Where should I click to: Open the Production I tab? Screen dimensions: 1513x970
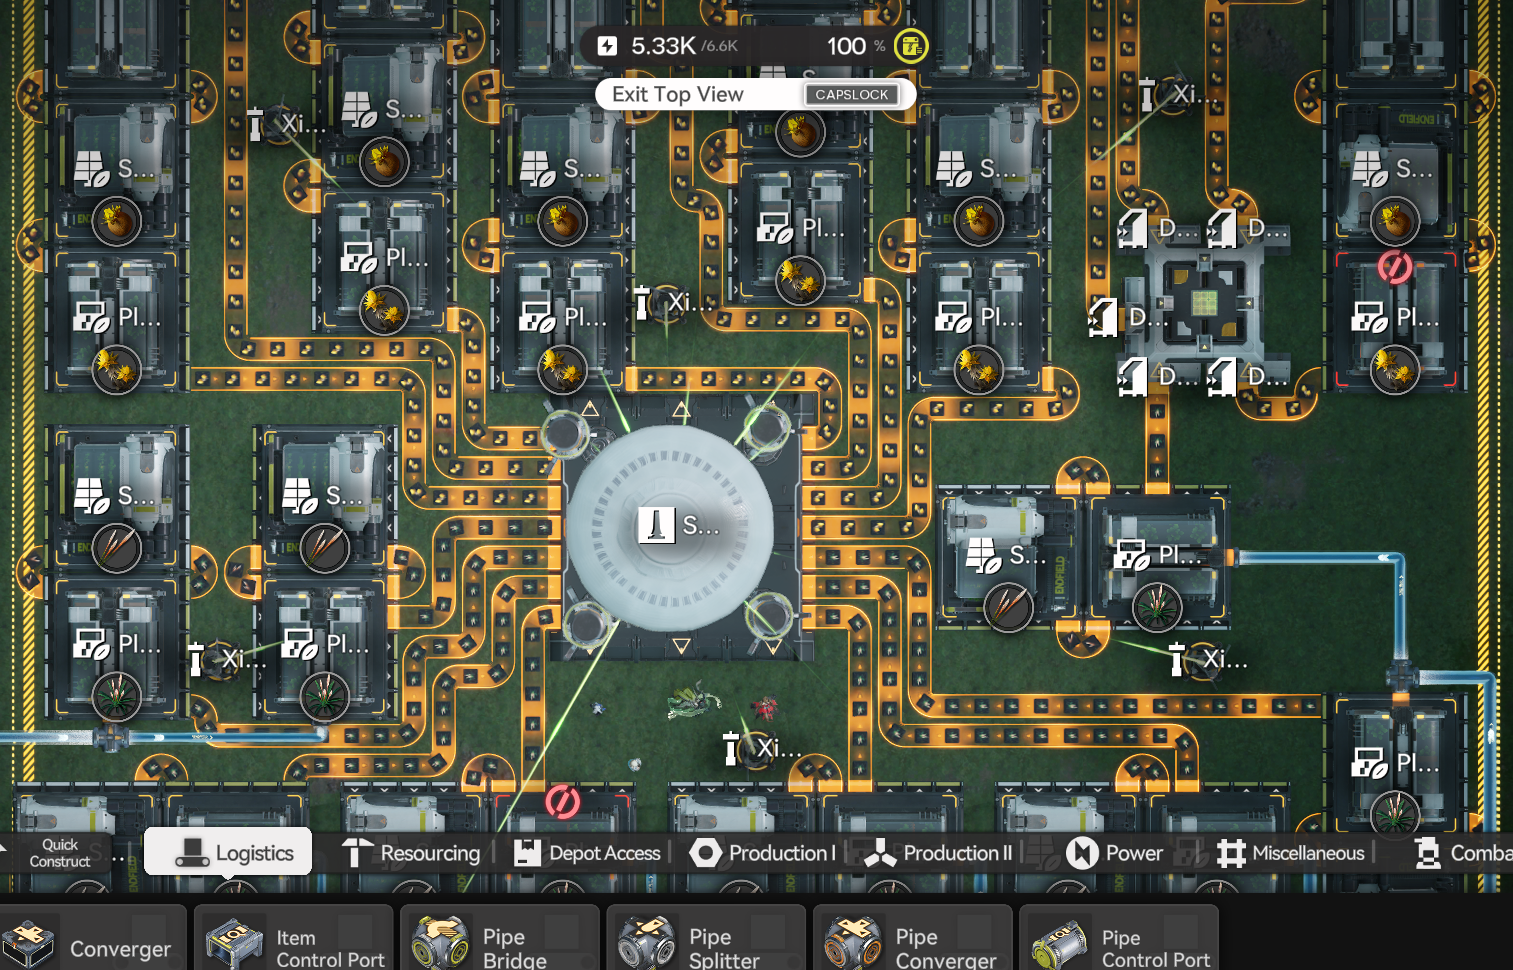762,853
